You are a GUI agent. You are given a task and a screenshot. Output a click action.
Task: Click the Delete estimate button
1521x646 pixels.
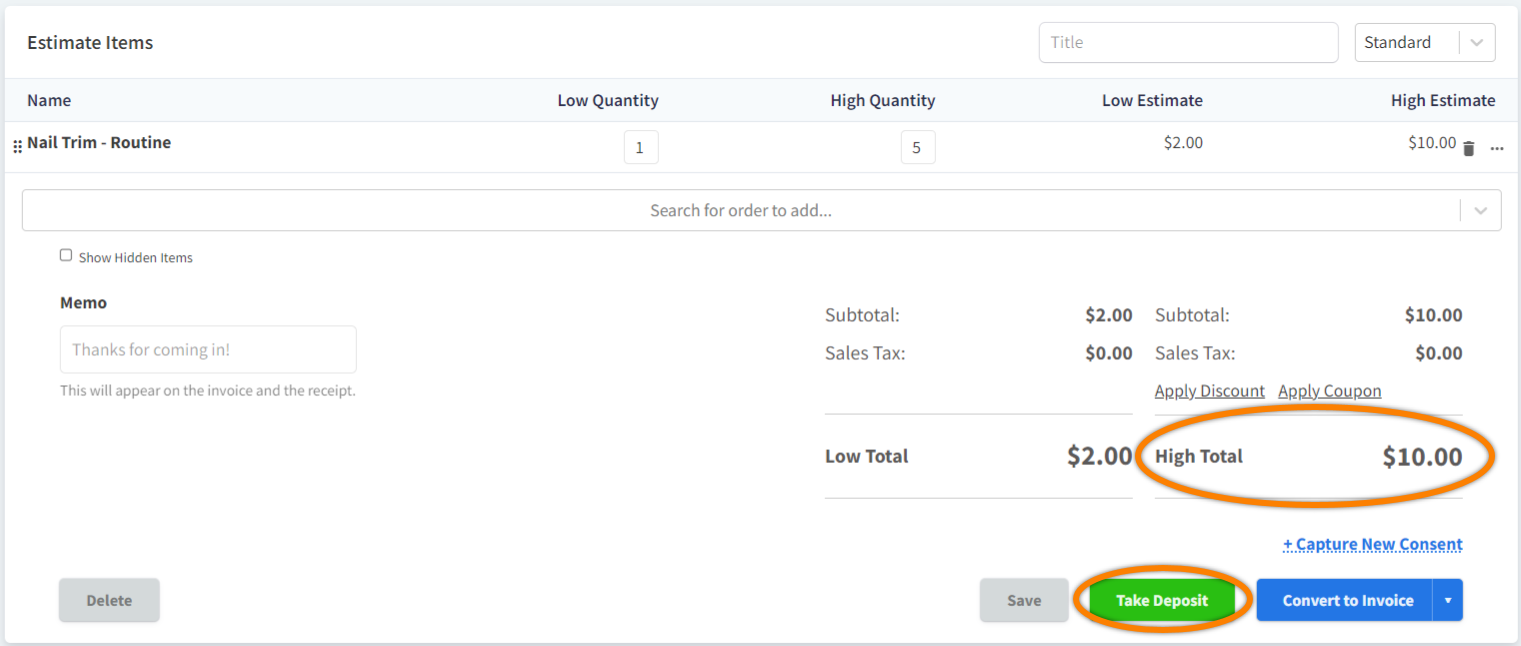[x=108, y=600]
